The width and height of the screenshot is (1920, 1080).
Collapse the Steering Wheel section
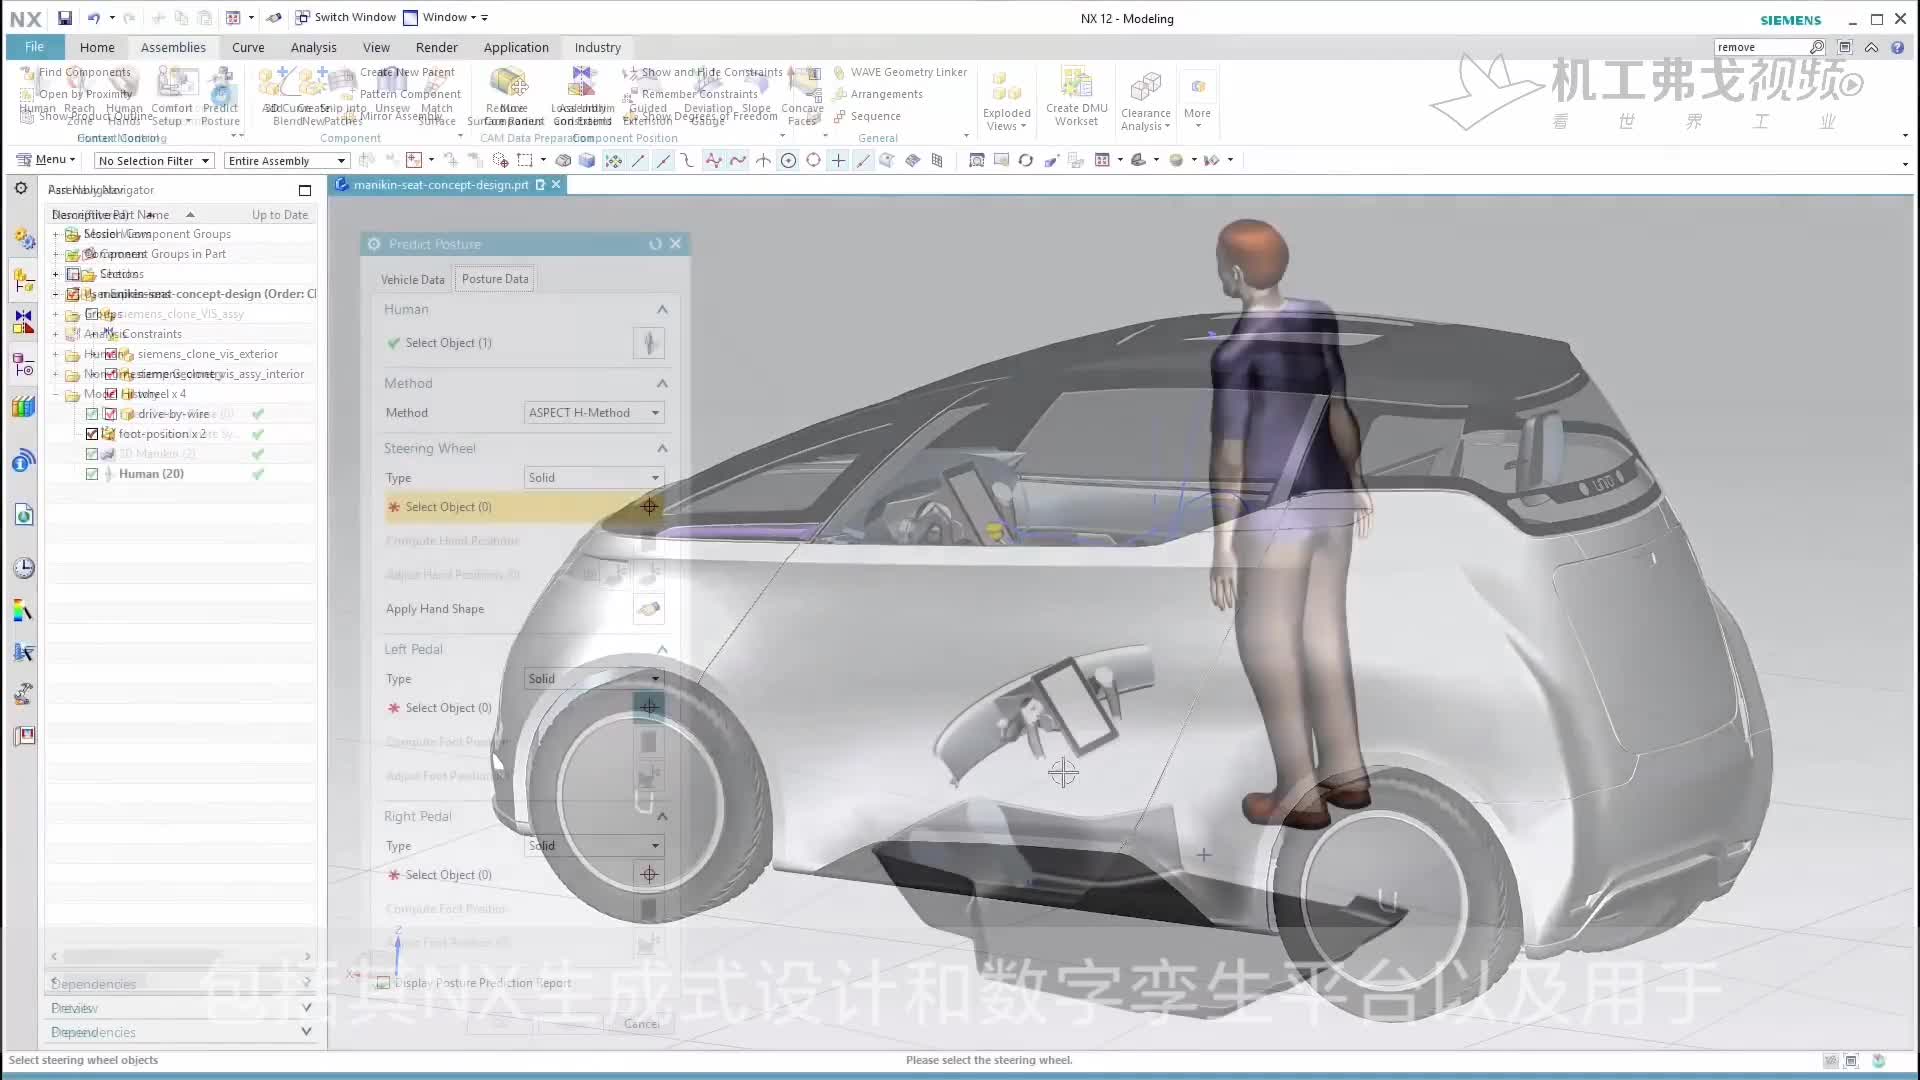pos(662,448)
